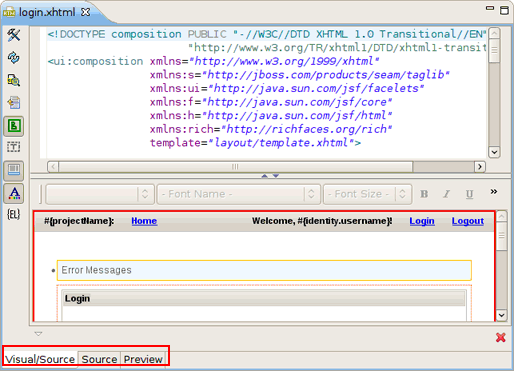The width and height of the screenshot is (514, 371).
Task: Open the Font Size dropdown
Action: 367,194
